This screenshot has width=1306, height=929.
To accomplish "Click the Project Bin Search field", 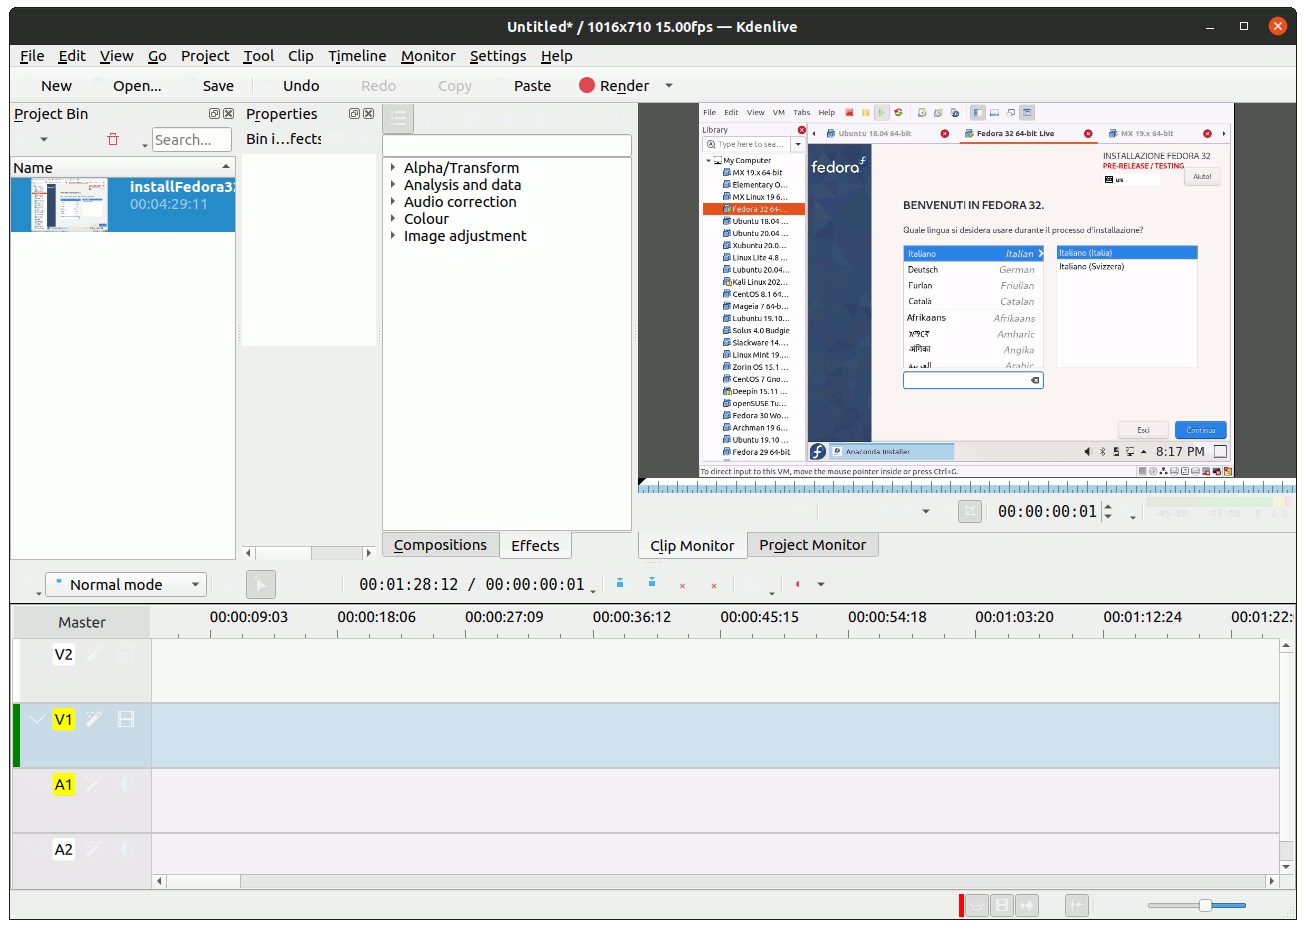I will [x=192, y=140].
